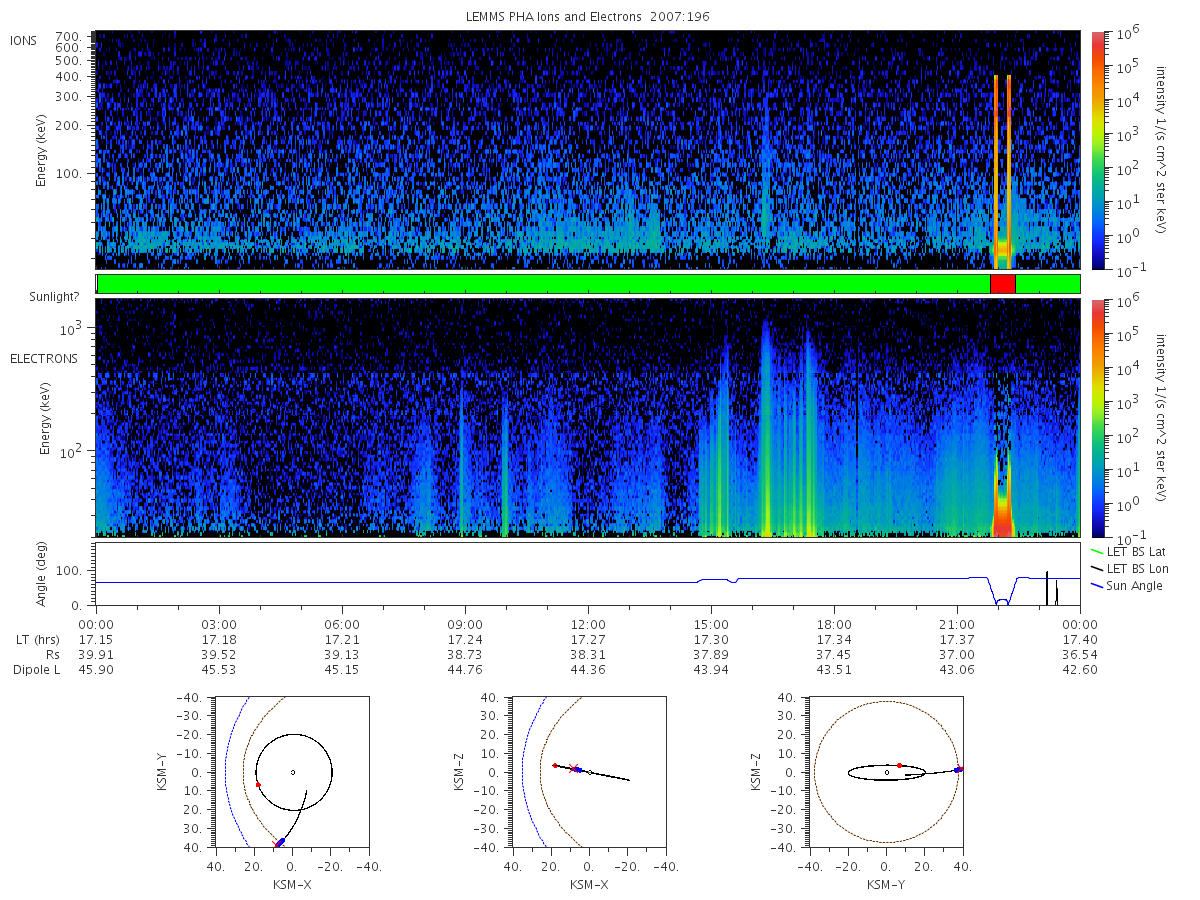This screenshot has width=1200, height=900.
Task: Click the green LET BS Lat legend line
Action: click(x=1098, y=552)
